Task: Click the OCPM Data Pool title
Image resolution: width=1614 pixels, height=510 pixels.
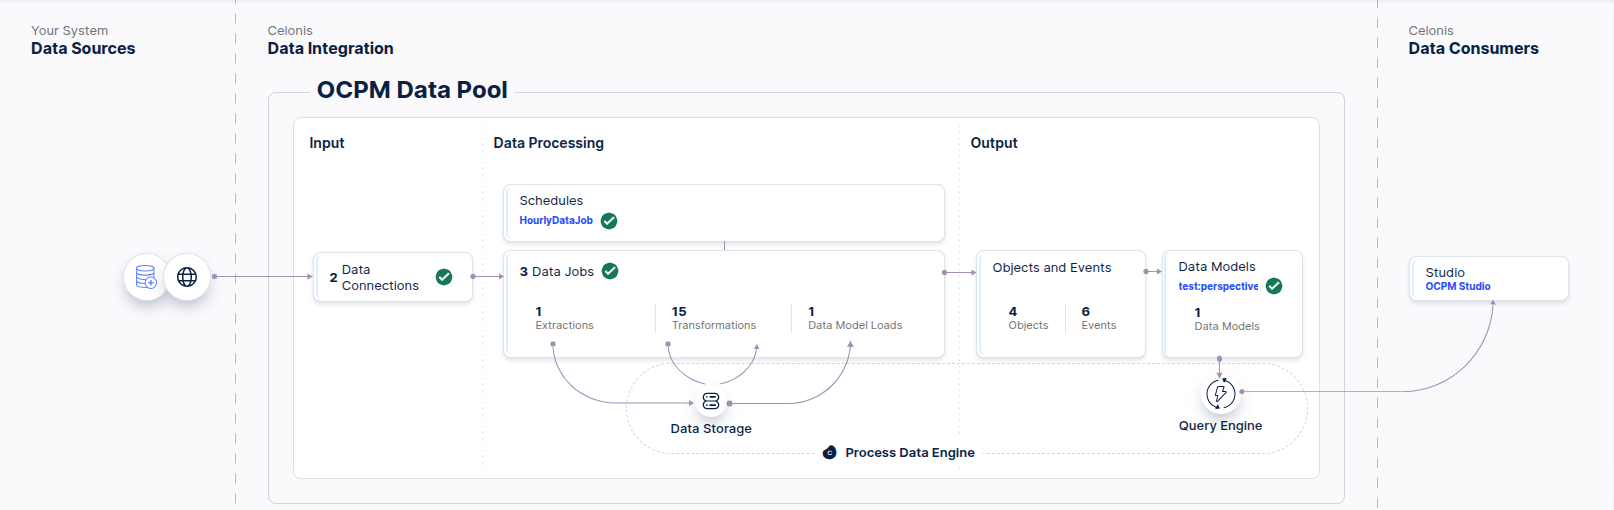Action: (x=412, y=90)
